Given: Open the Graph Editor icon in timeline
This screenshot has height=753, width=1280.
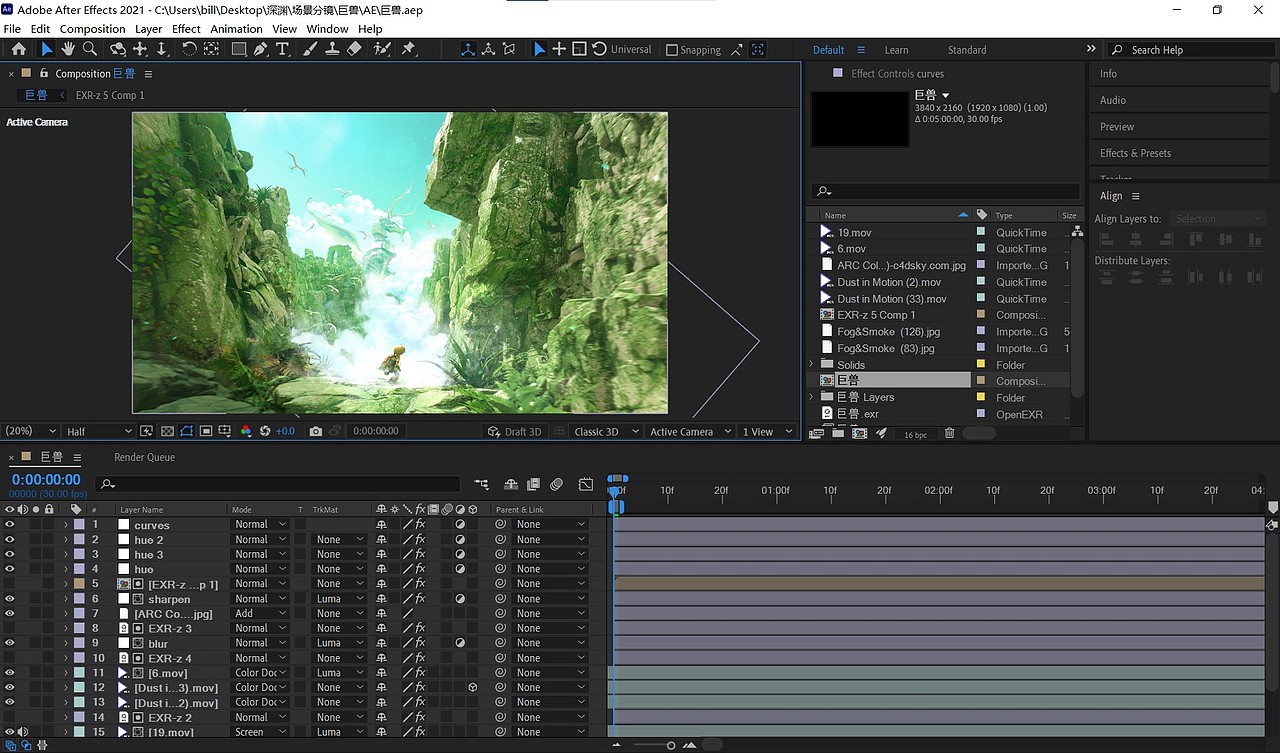Looking at the screenshot, I should point(586,484).
